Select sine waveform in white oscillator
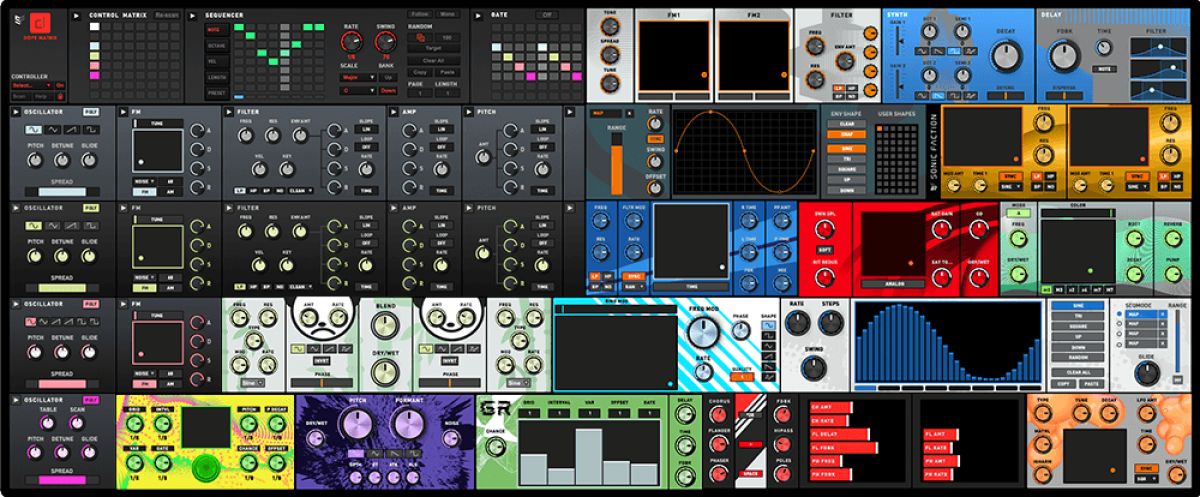This screenshot has height=497, width=1200. 33,129
